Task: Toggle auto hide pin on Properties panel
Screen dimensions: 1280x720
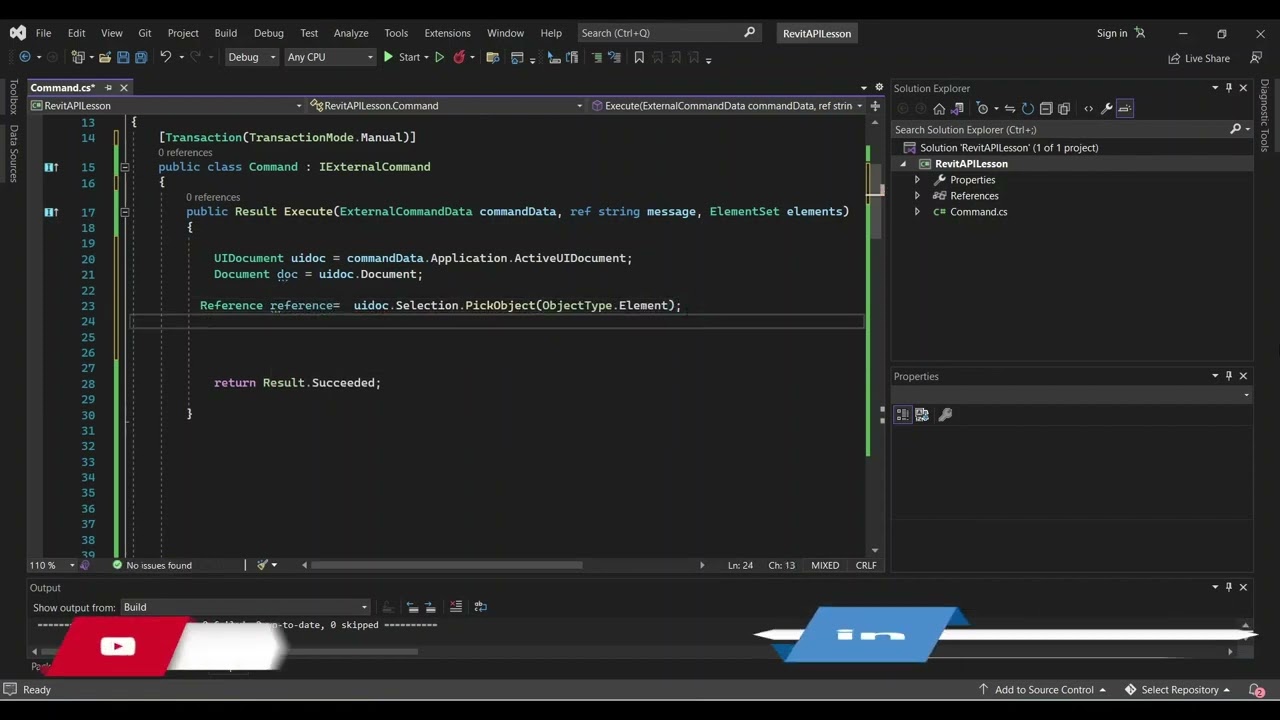Action: pos(1229,376)
